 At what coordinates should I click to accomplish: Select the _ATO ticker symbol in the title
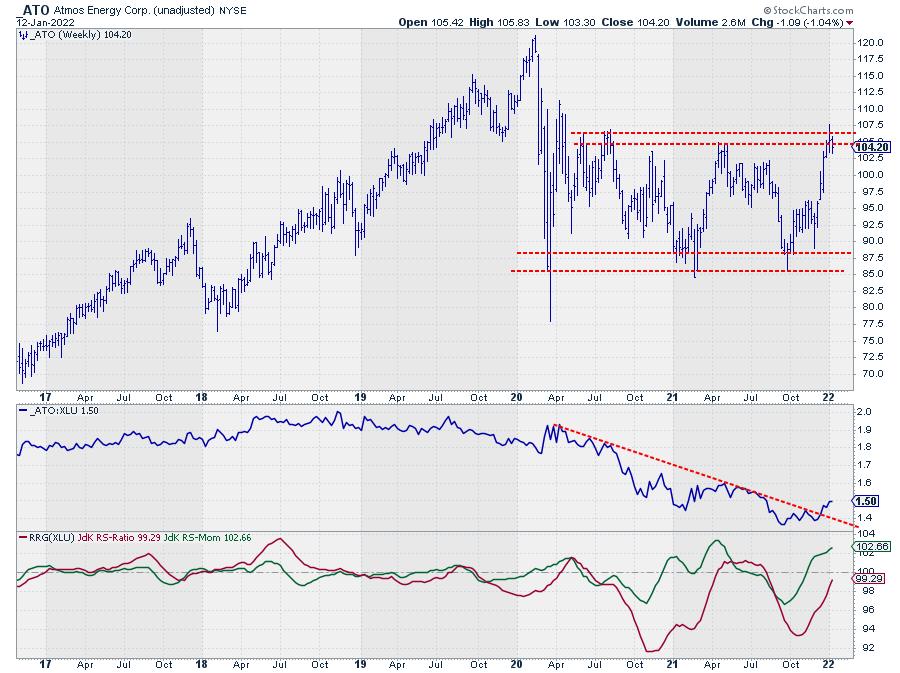click(33, 10)
